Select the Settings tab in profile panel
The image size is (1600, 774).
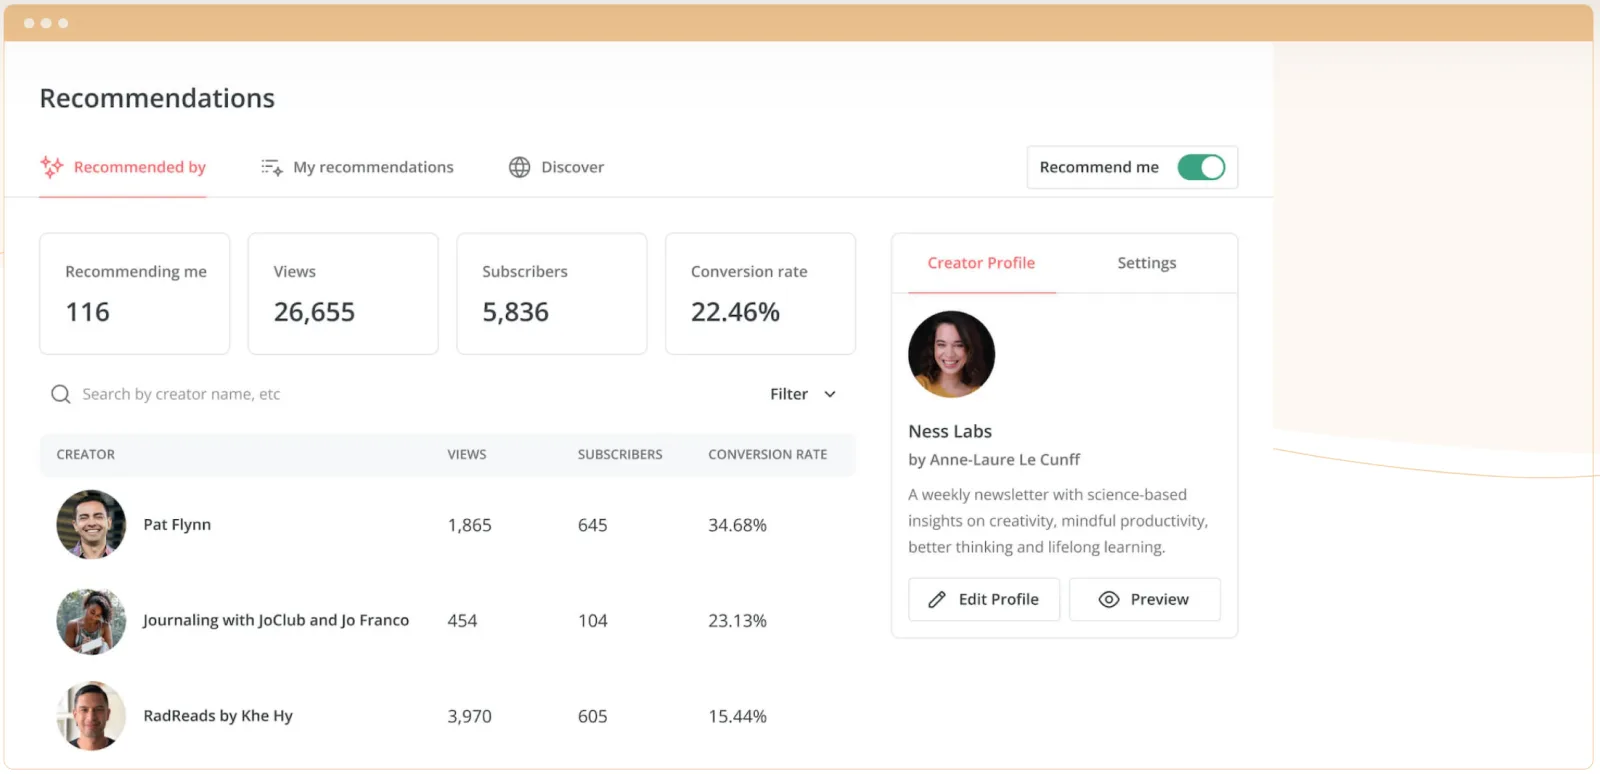click(1146, 263)
